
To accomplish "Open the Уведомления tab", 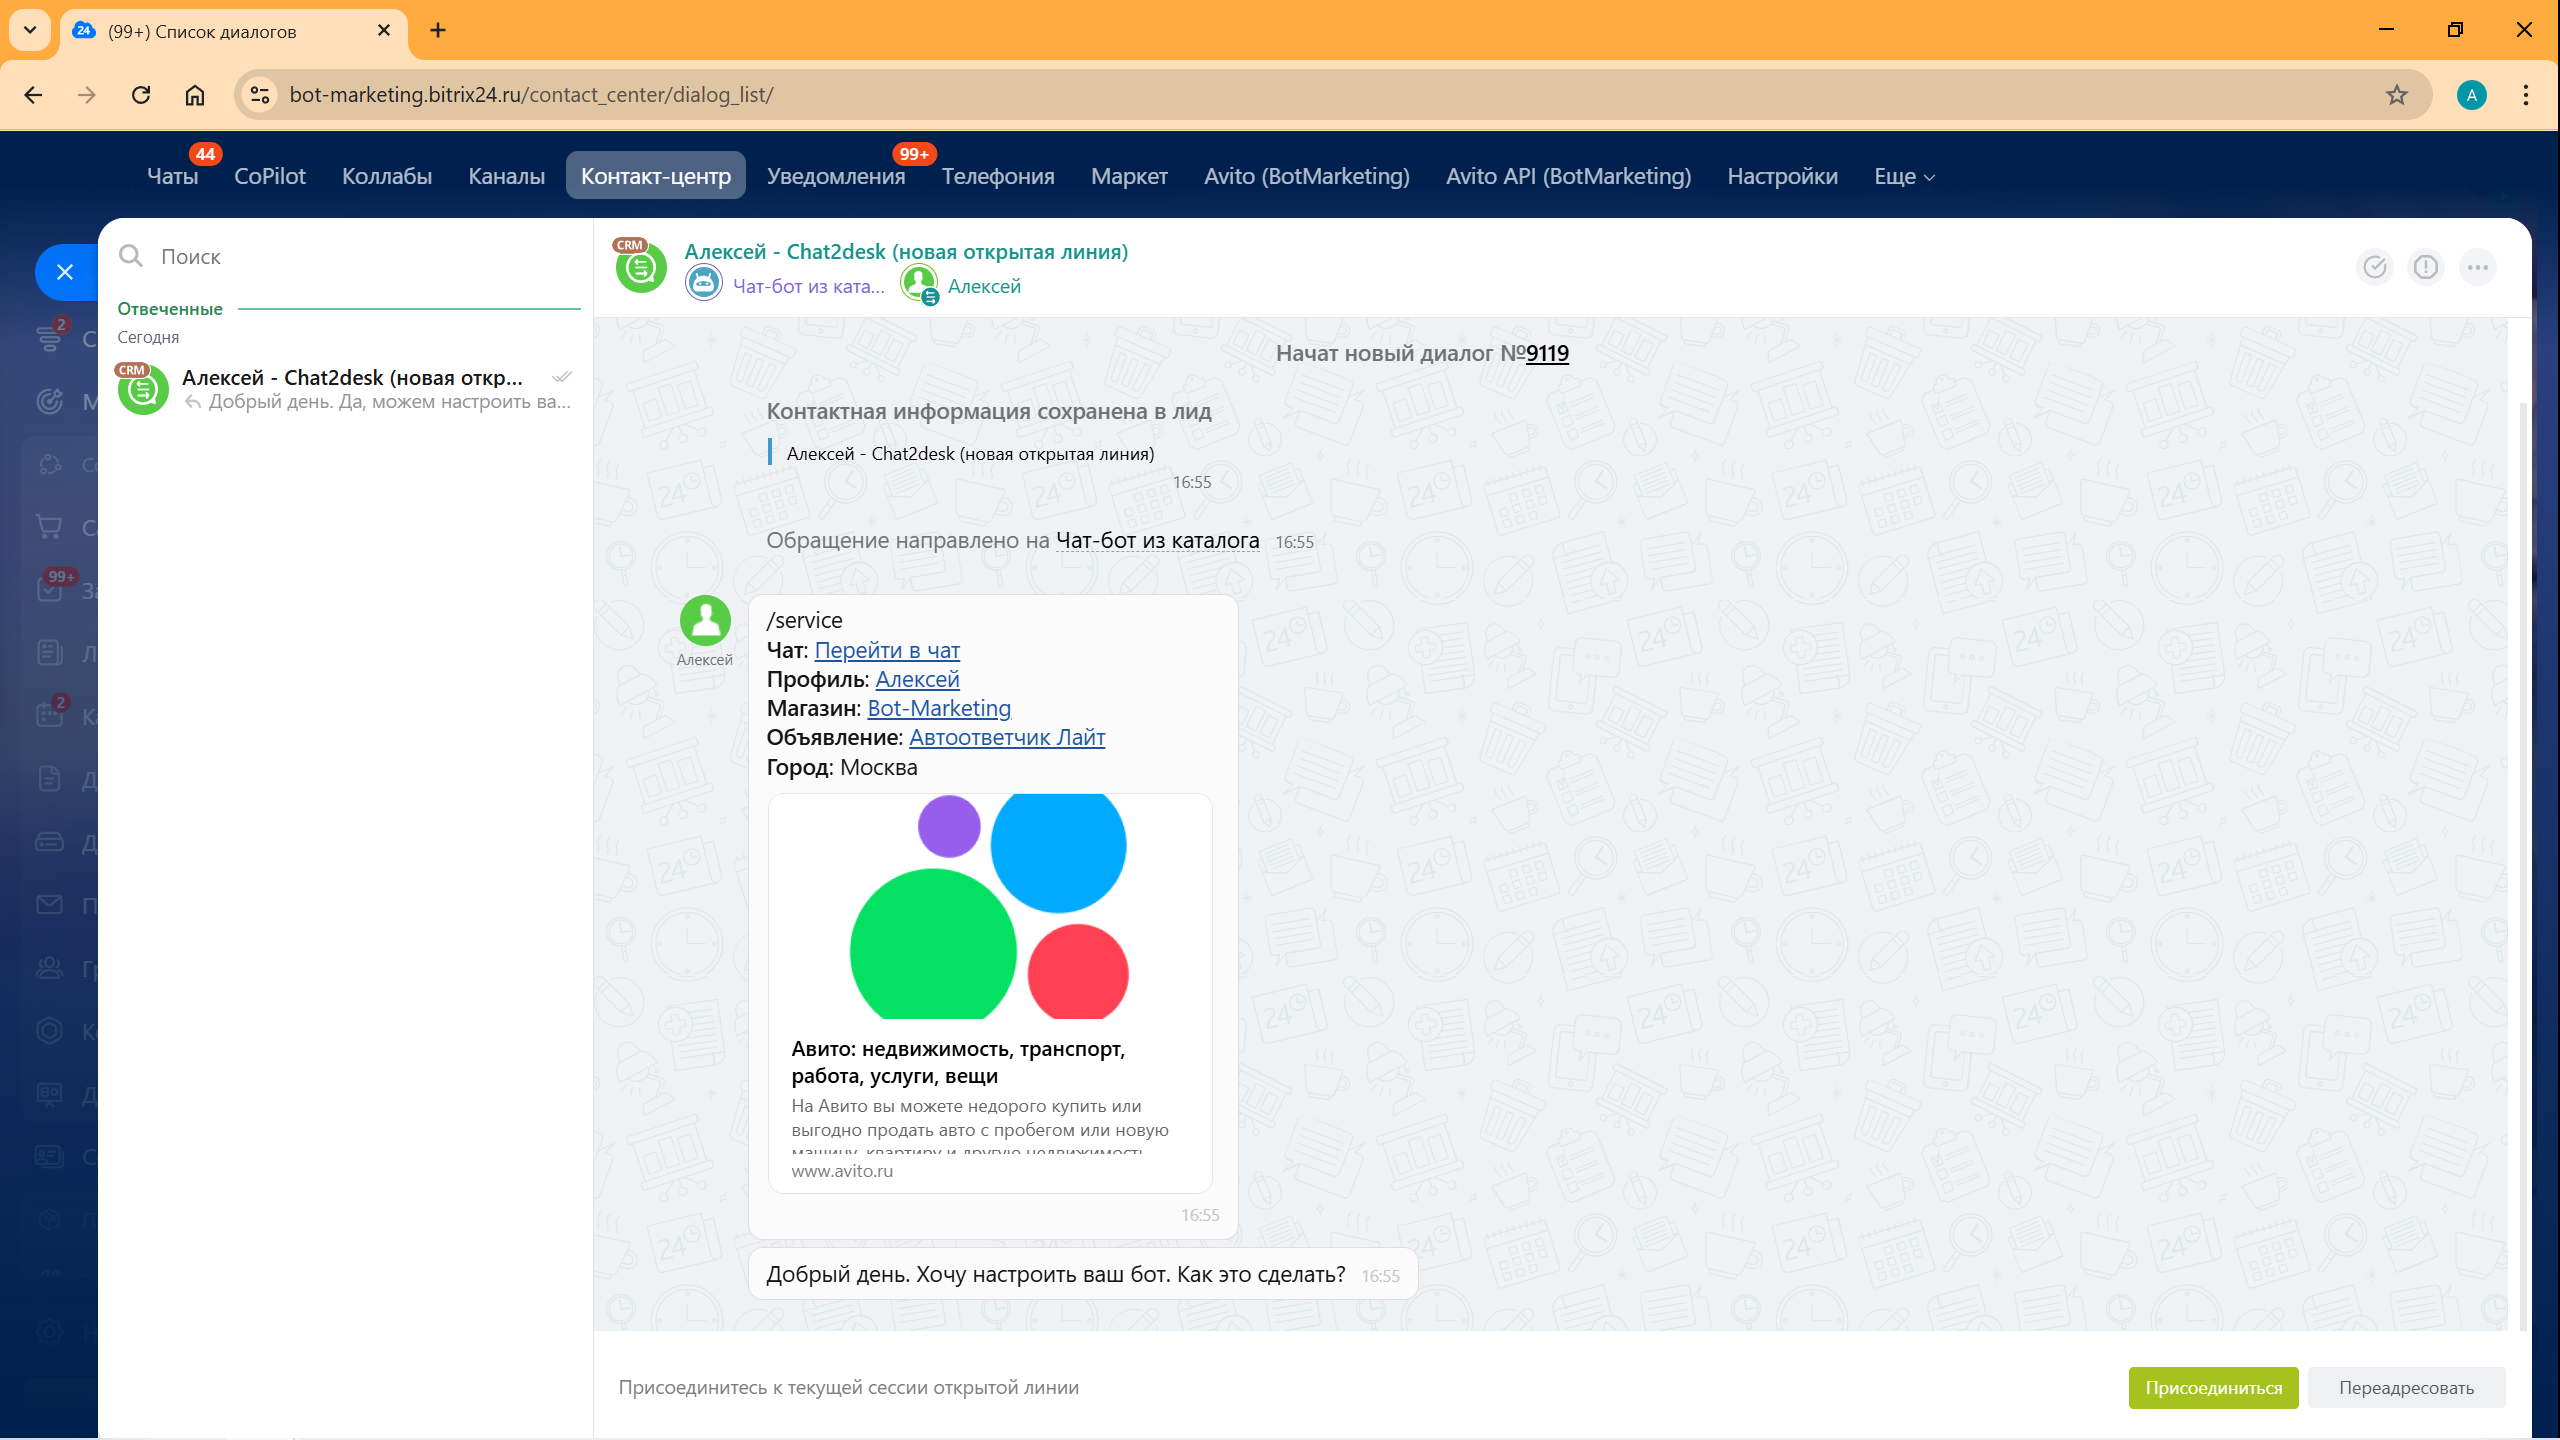I will tap(835, 177).
